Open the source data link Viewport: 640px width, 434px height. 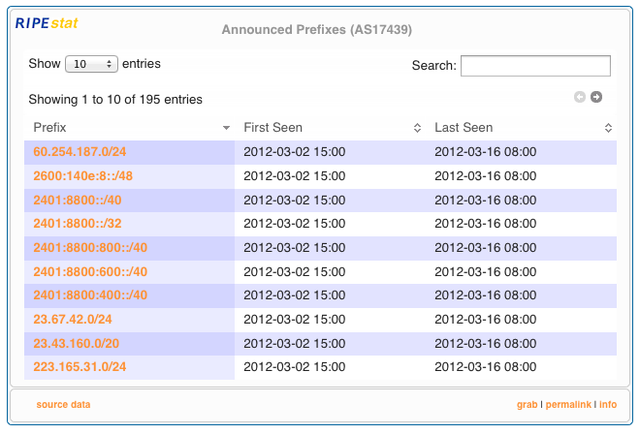[63, 405]
